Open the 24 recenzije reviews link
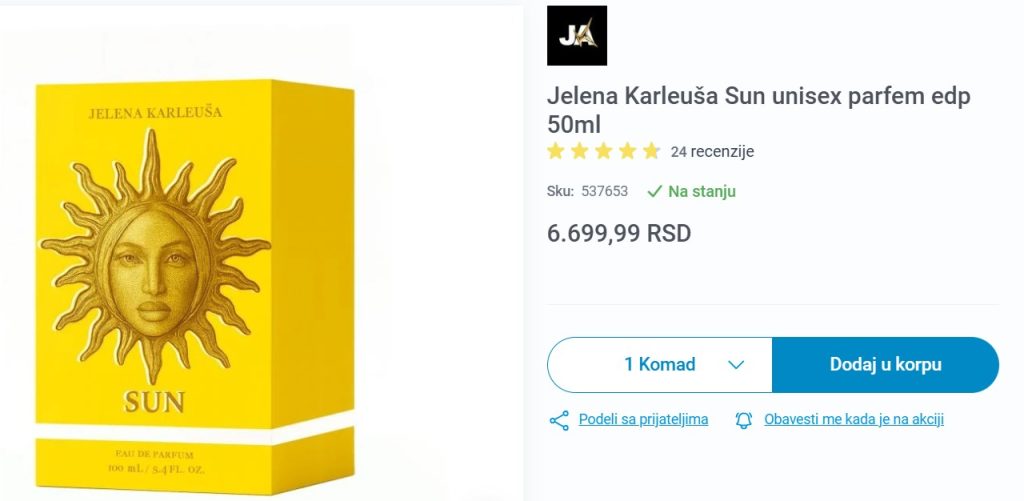The height and width of the screenshot is (501, 1024). pyautogui.click(x=712, y=152)
